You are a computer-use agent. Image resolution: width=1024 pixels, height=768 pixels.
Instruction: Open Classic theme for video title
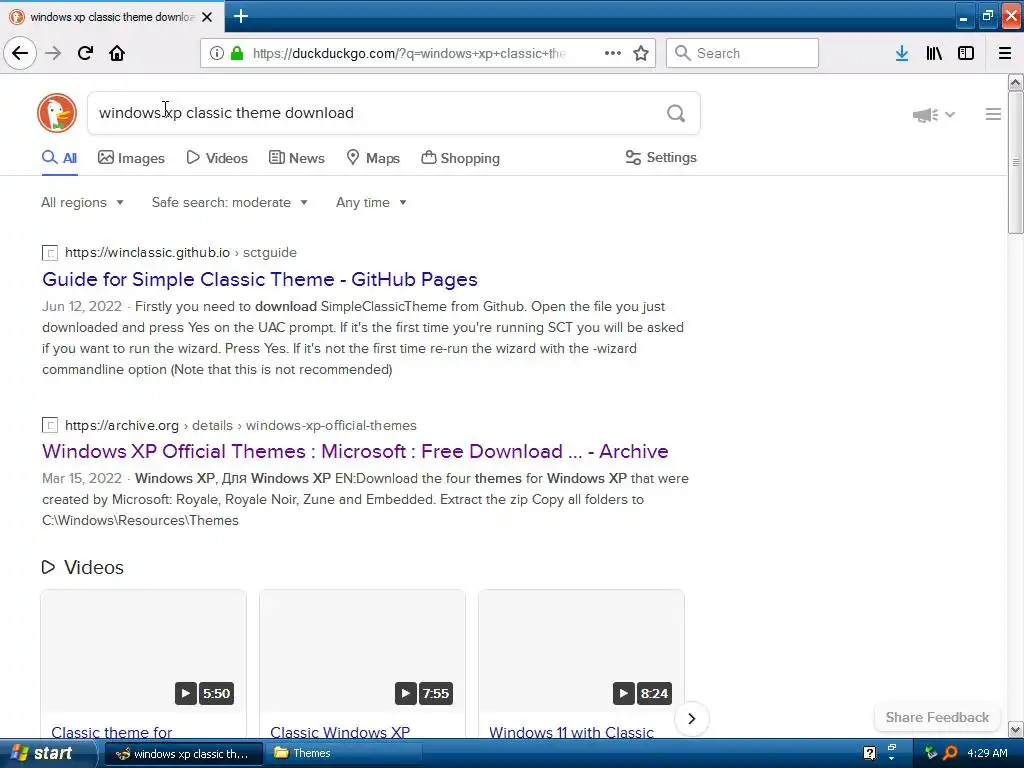(112, 732)
